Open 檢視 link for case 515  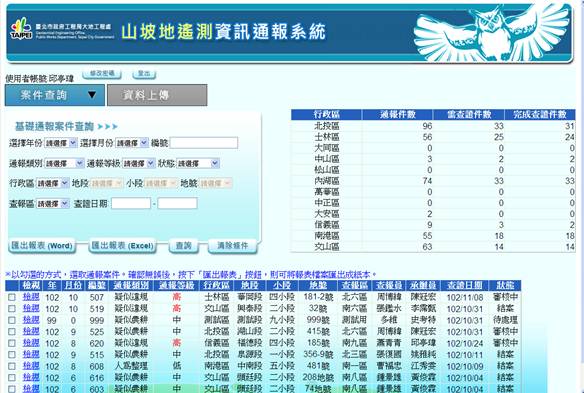[31, 355]
